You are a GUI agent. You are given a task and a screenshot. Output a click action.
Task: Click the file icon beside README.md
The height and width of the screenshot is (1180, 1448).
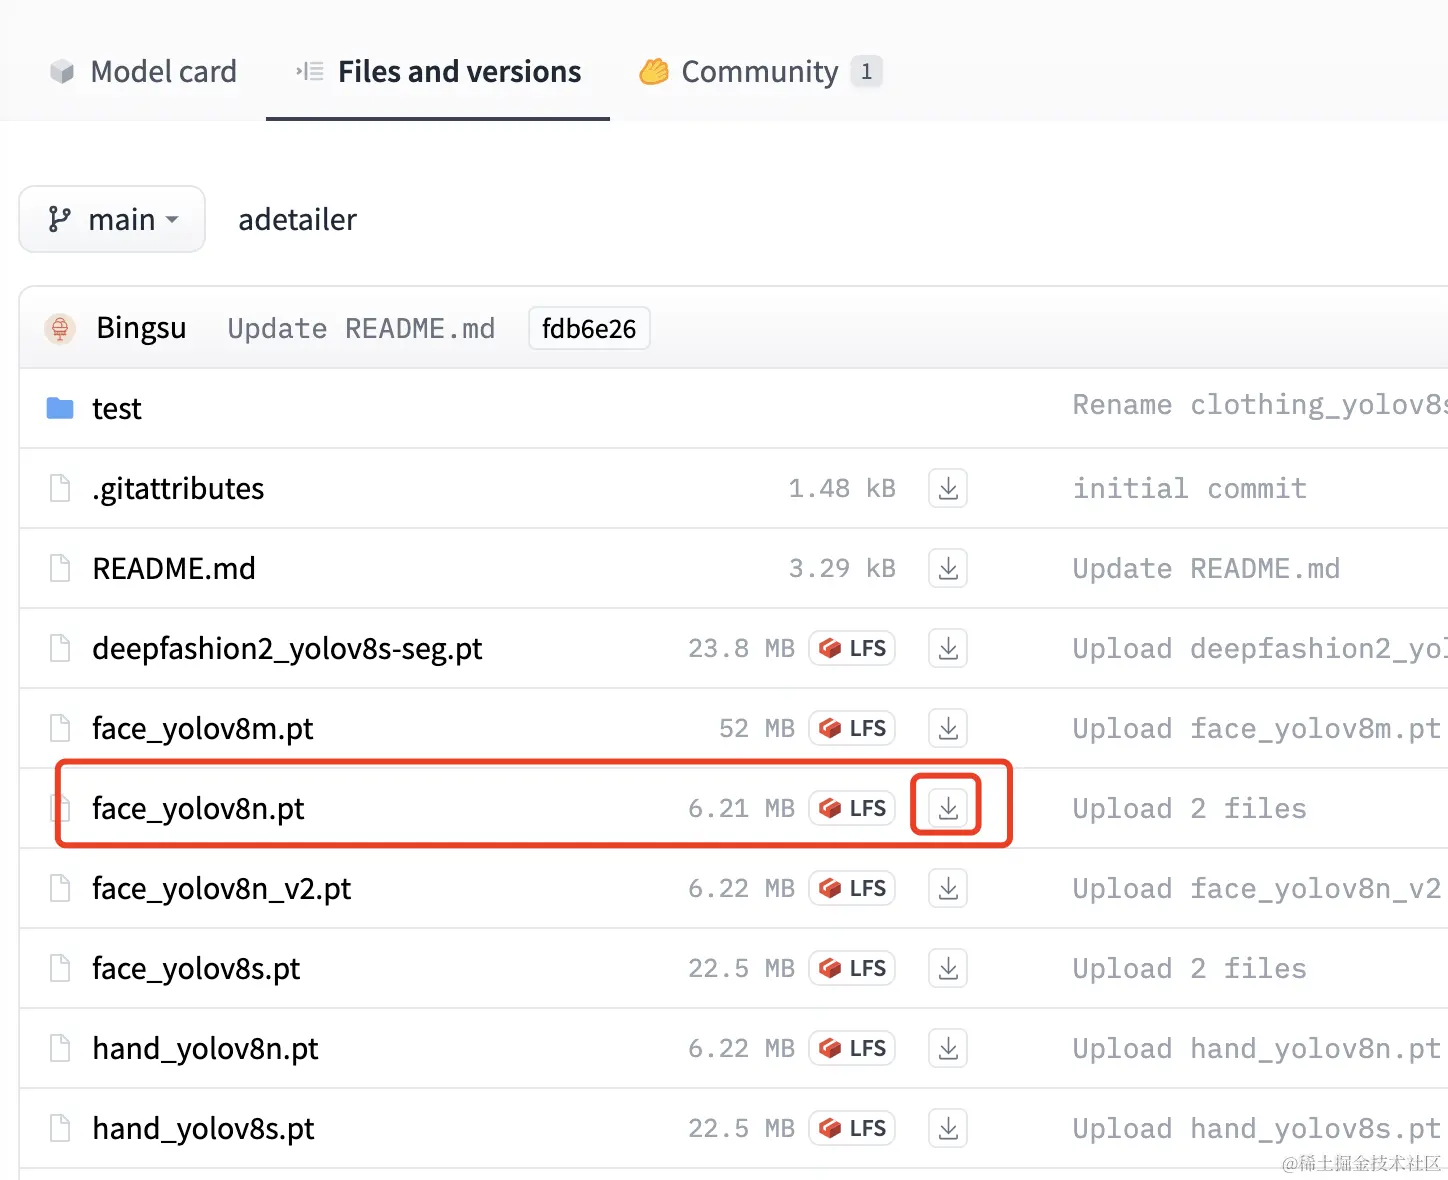pos(60,568)
